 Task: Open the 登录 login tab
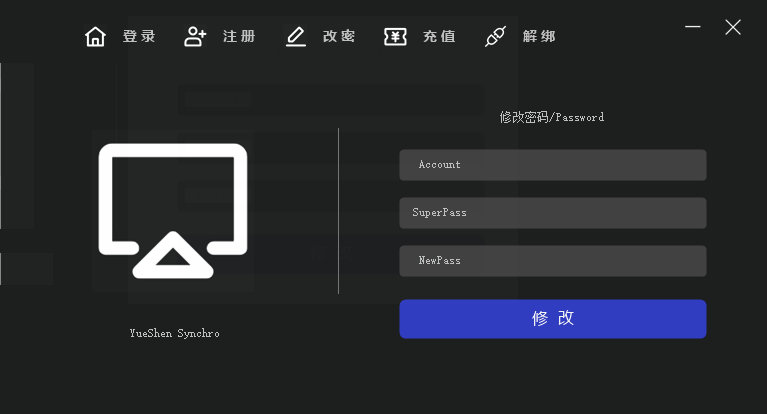[139, 36]
